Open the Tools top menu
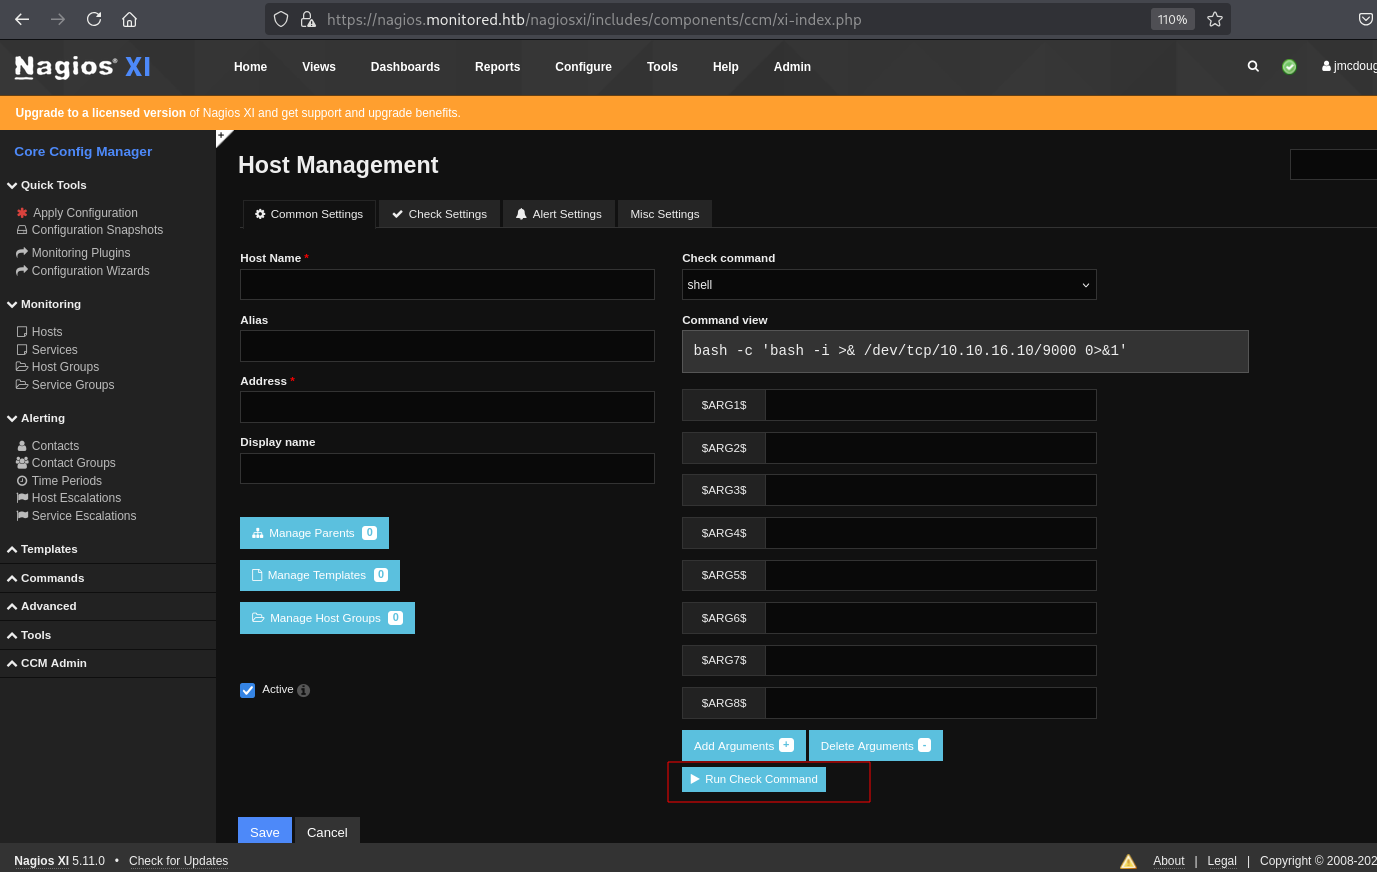 tap(662, 67)
